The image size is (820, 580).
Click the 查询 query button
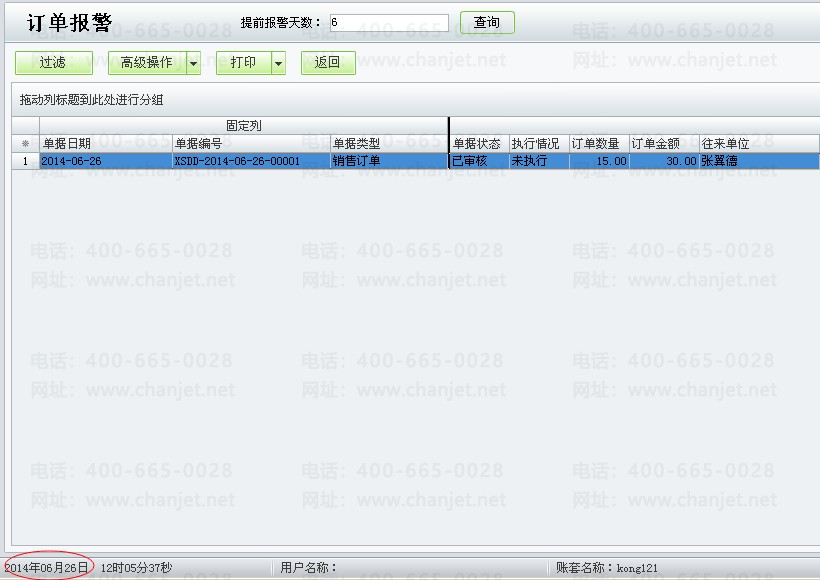[x=487, y=22]
